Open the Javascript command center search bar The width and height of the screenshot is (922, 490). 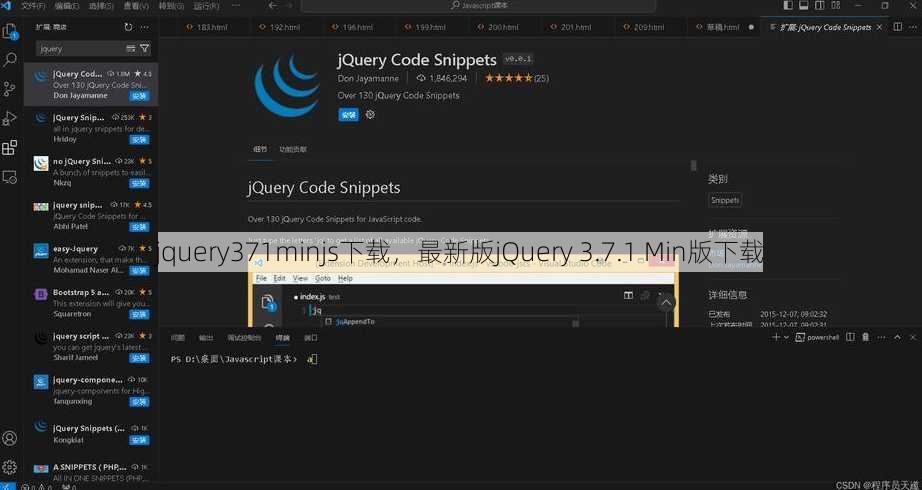478,6
